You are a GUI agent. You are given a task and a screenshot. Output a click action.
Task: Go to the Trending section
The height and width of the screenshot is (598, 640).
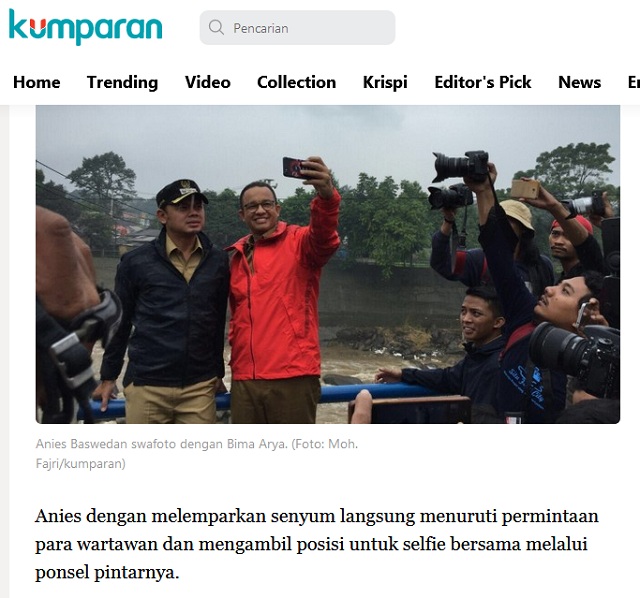122,82
